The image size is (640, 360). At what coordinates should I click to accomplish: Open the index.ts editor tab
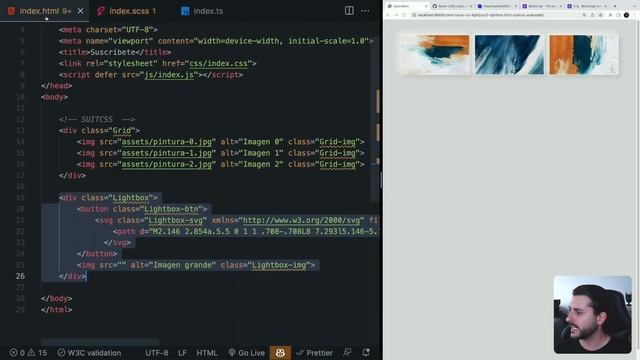[202, 11]
